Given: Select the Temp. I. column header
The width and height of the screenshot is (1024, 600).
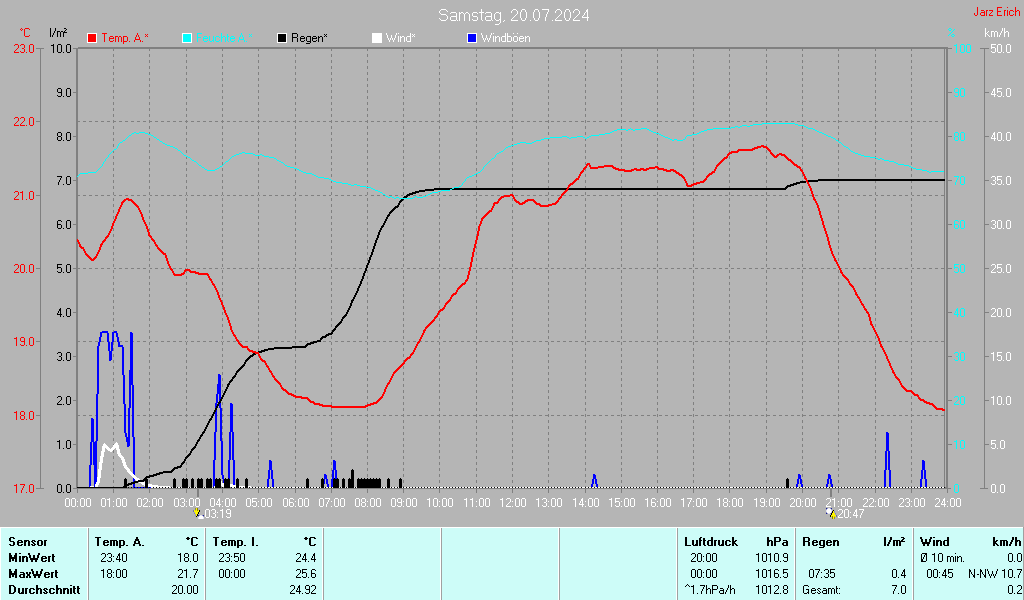Looking at the screenshot, I should pos(235,541).
